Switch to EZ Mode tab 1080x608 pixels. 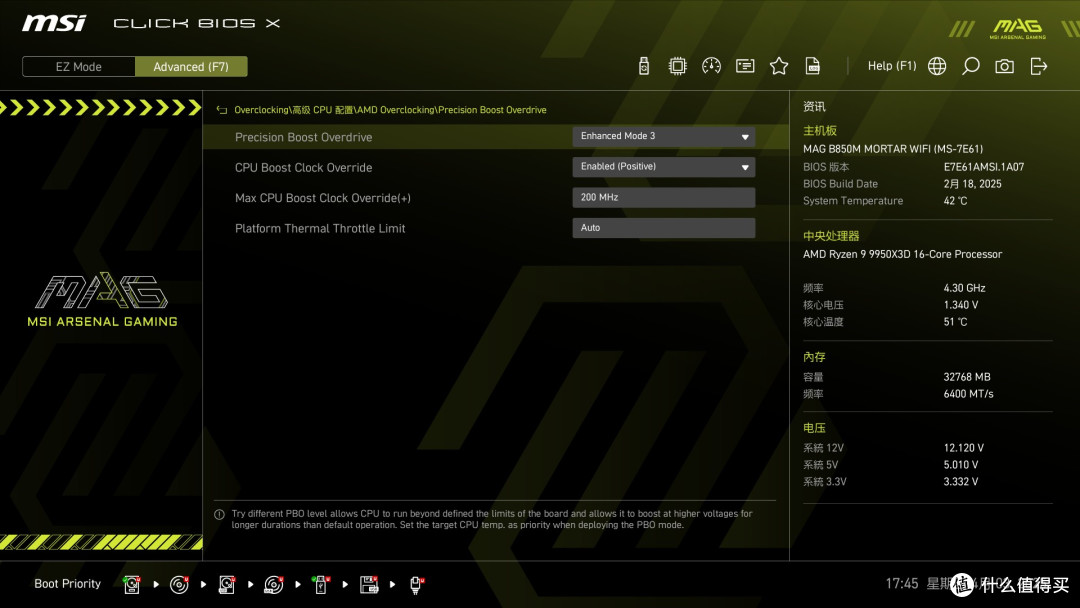click(79, 67)
